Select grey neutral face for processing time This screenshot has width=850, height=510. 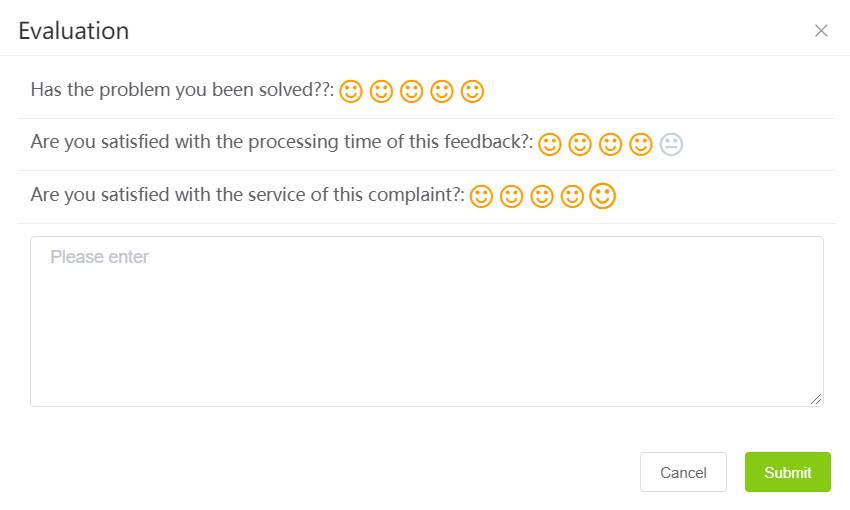[x=671, y=144]
